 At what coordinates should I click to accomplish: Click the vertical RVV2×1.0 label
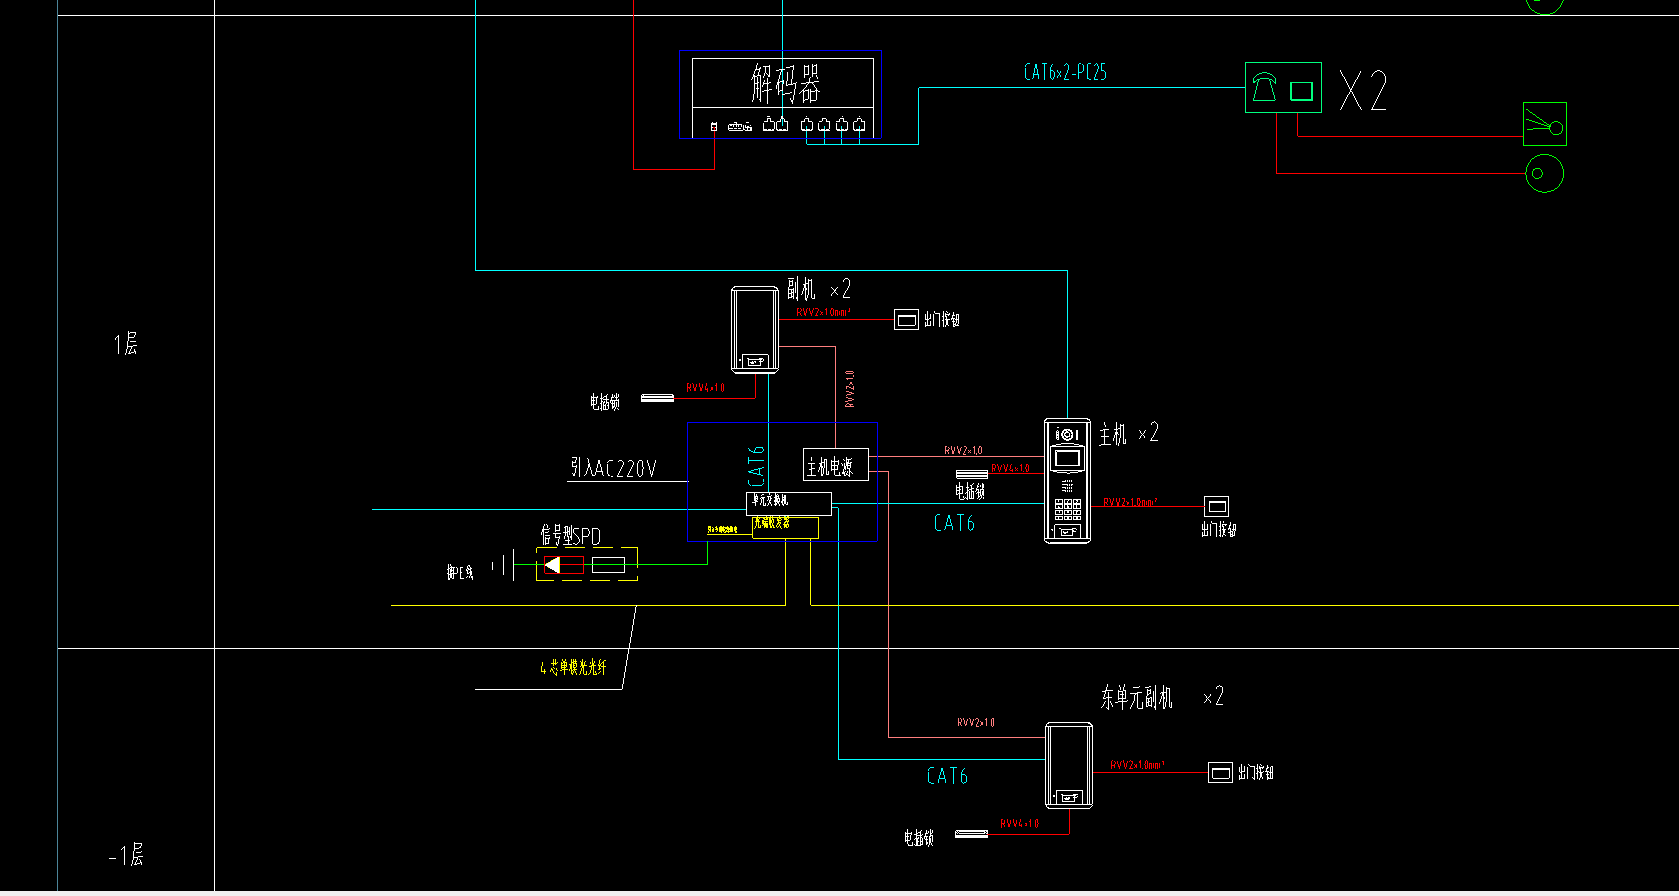coord(850,389)
